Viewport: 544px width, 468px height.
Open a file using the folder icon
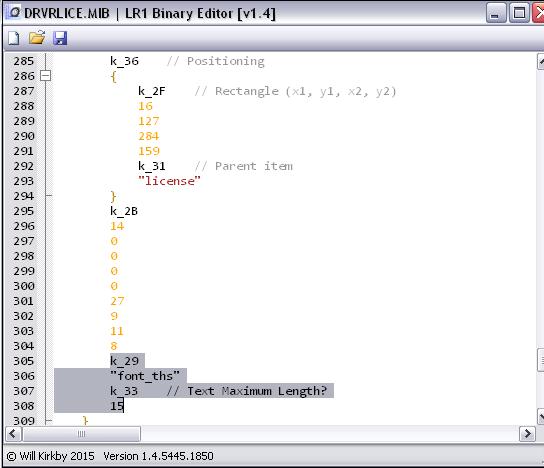tap(37, 37)
